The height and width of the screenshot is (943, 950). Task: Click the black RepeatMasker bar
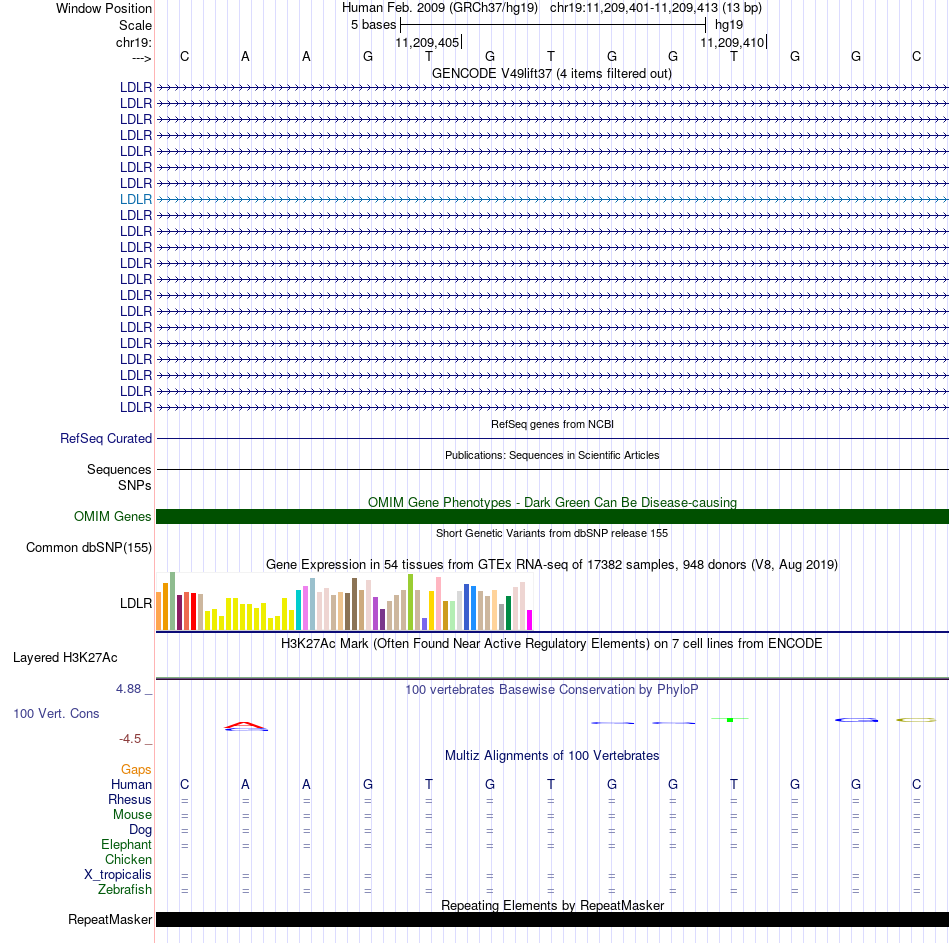tap(552, 919)
